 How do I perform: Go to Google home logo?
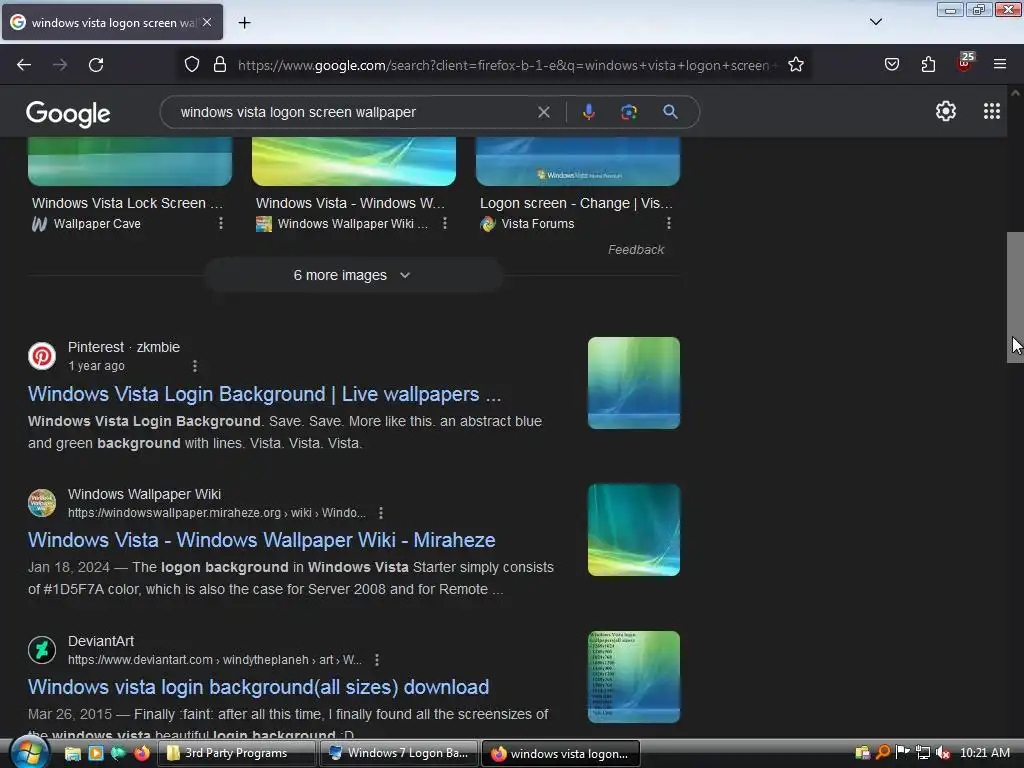pos(68,114)
